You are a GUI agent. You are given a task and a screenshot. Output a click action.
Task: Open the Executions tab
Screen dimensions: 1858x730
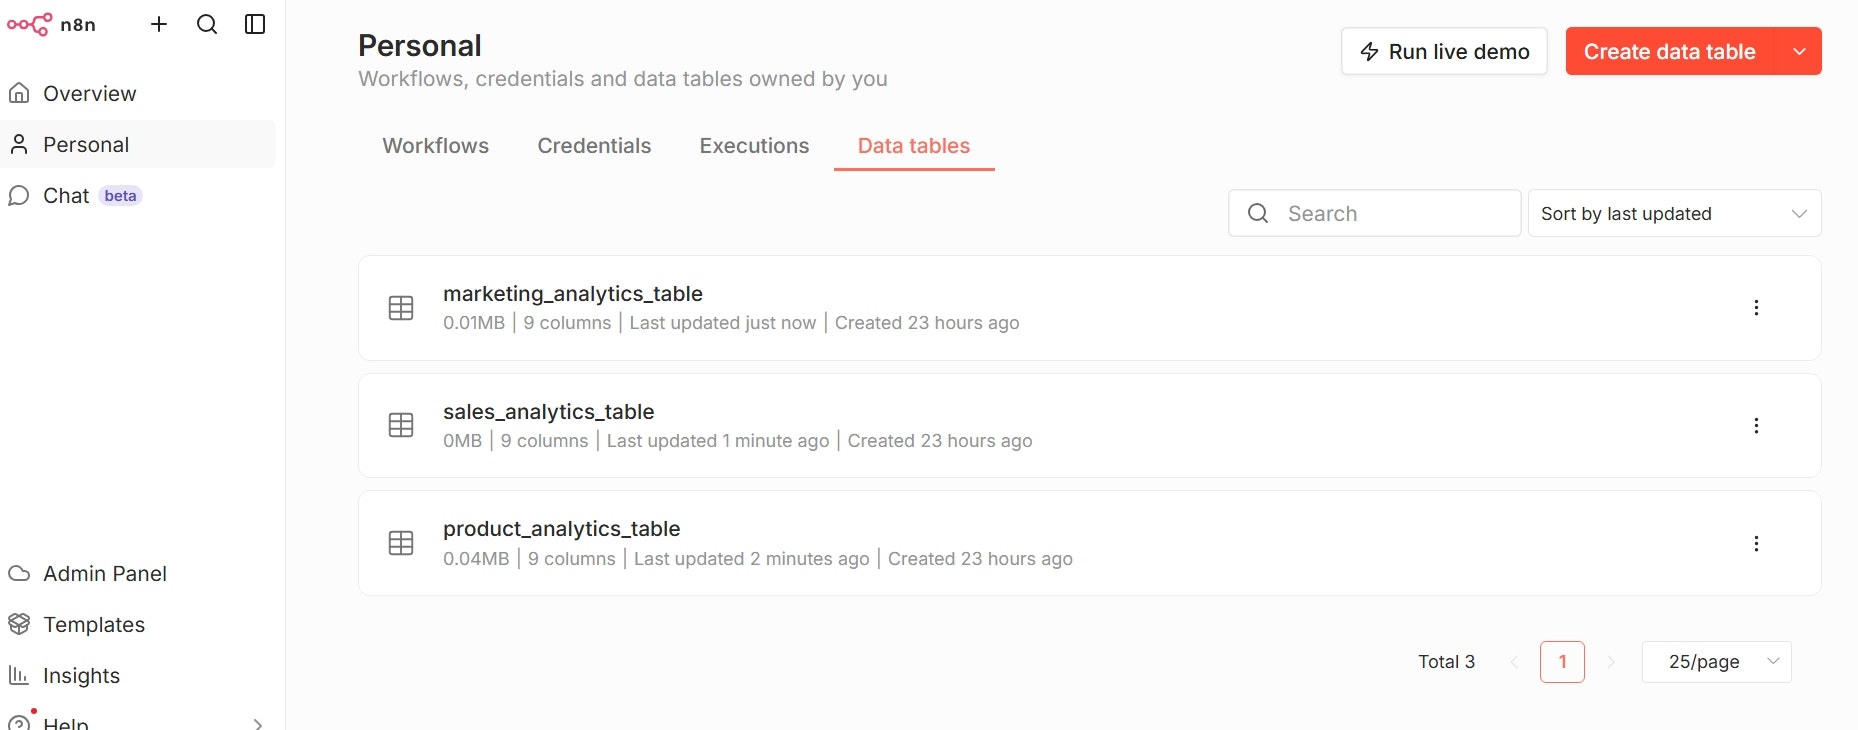[754, 146]
